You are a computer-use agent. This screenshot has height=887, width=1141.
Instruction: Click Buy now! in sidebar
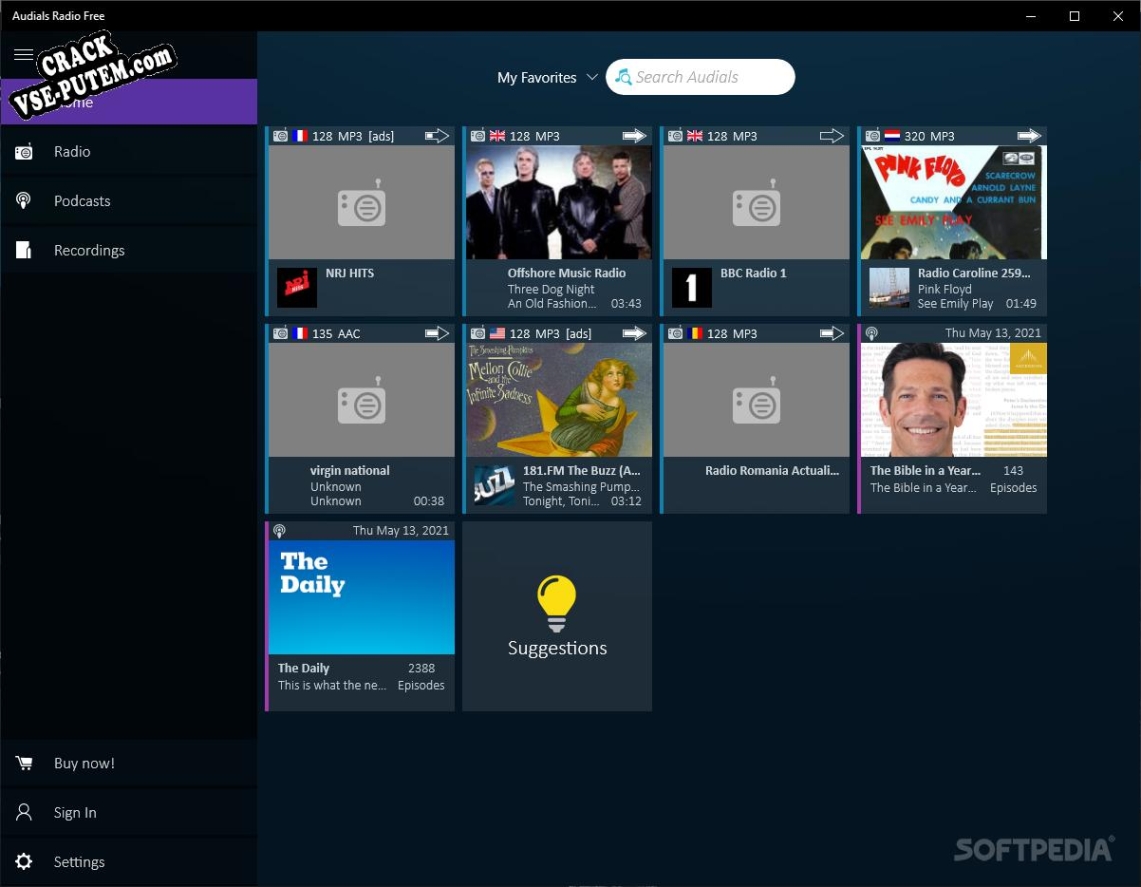click(129, 763)
